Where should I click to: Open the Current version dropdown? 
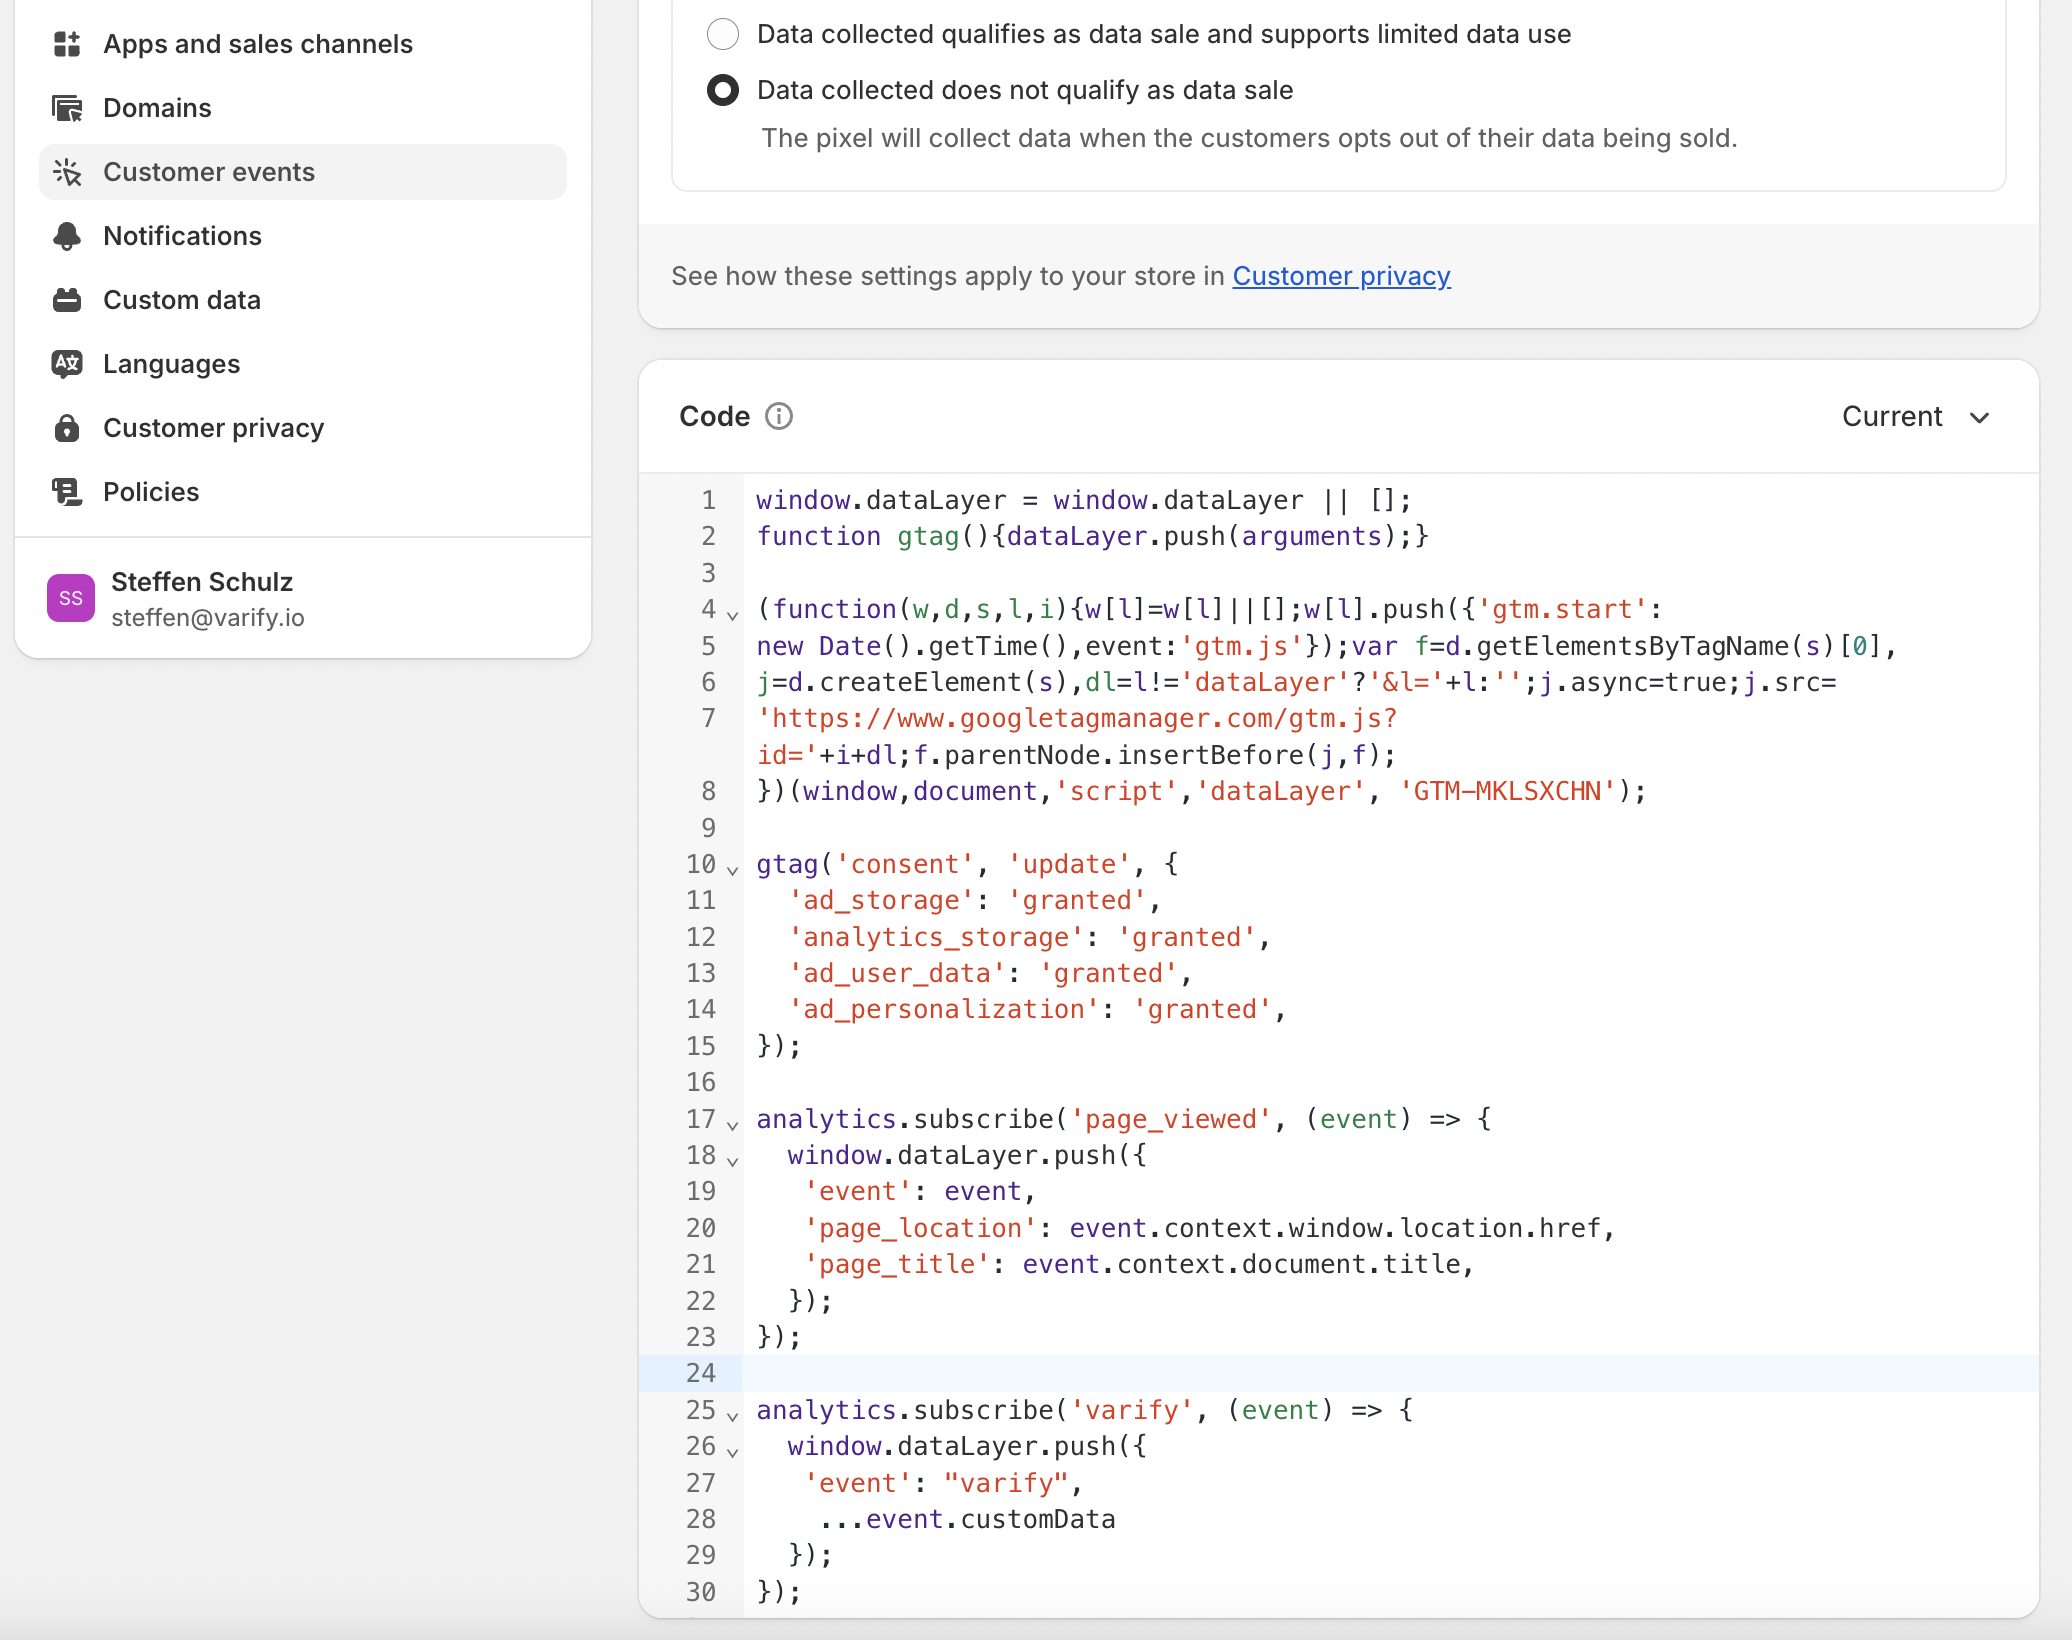tap(1917, 416)
